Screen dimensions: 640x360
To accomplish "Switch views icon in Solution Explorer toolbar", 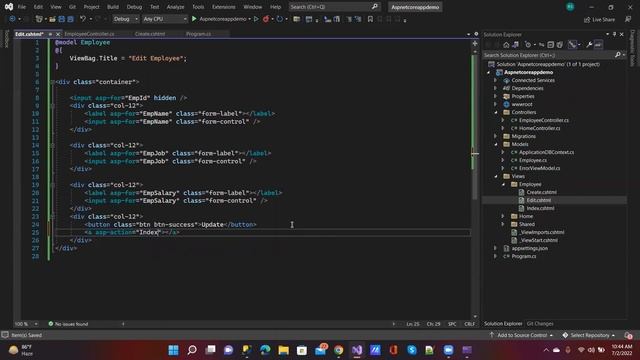I will coord(516,44).
